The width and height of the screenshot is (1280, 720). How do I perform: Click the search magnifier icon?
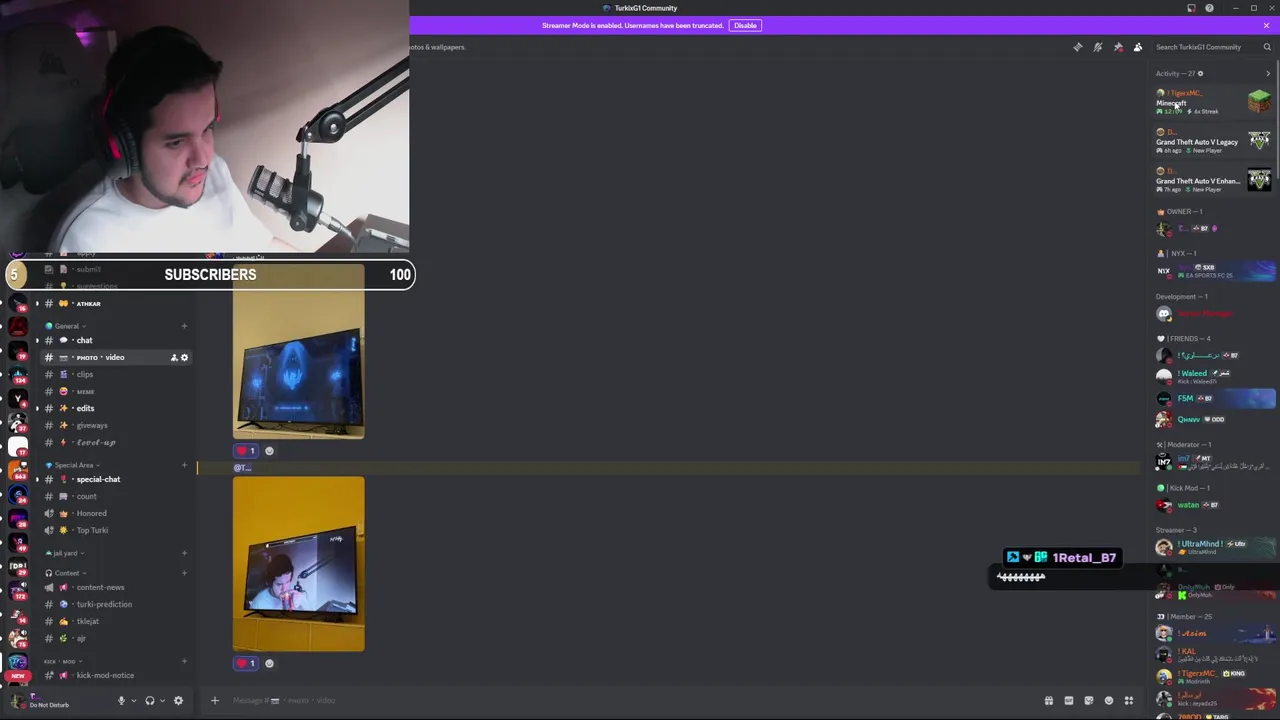1267,47
